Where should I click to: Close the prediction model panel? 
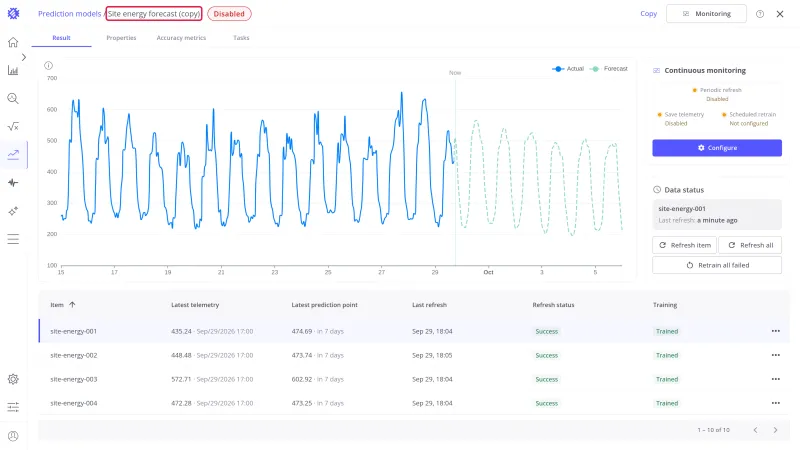tap(780, 14)
